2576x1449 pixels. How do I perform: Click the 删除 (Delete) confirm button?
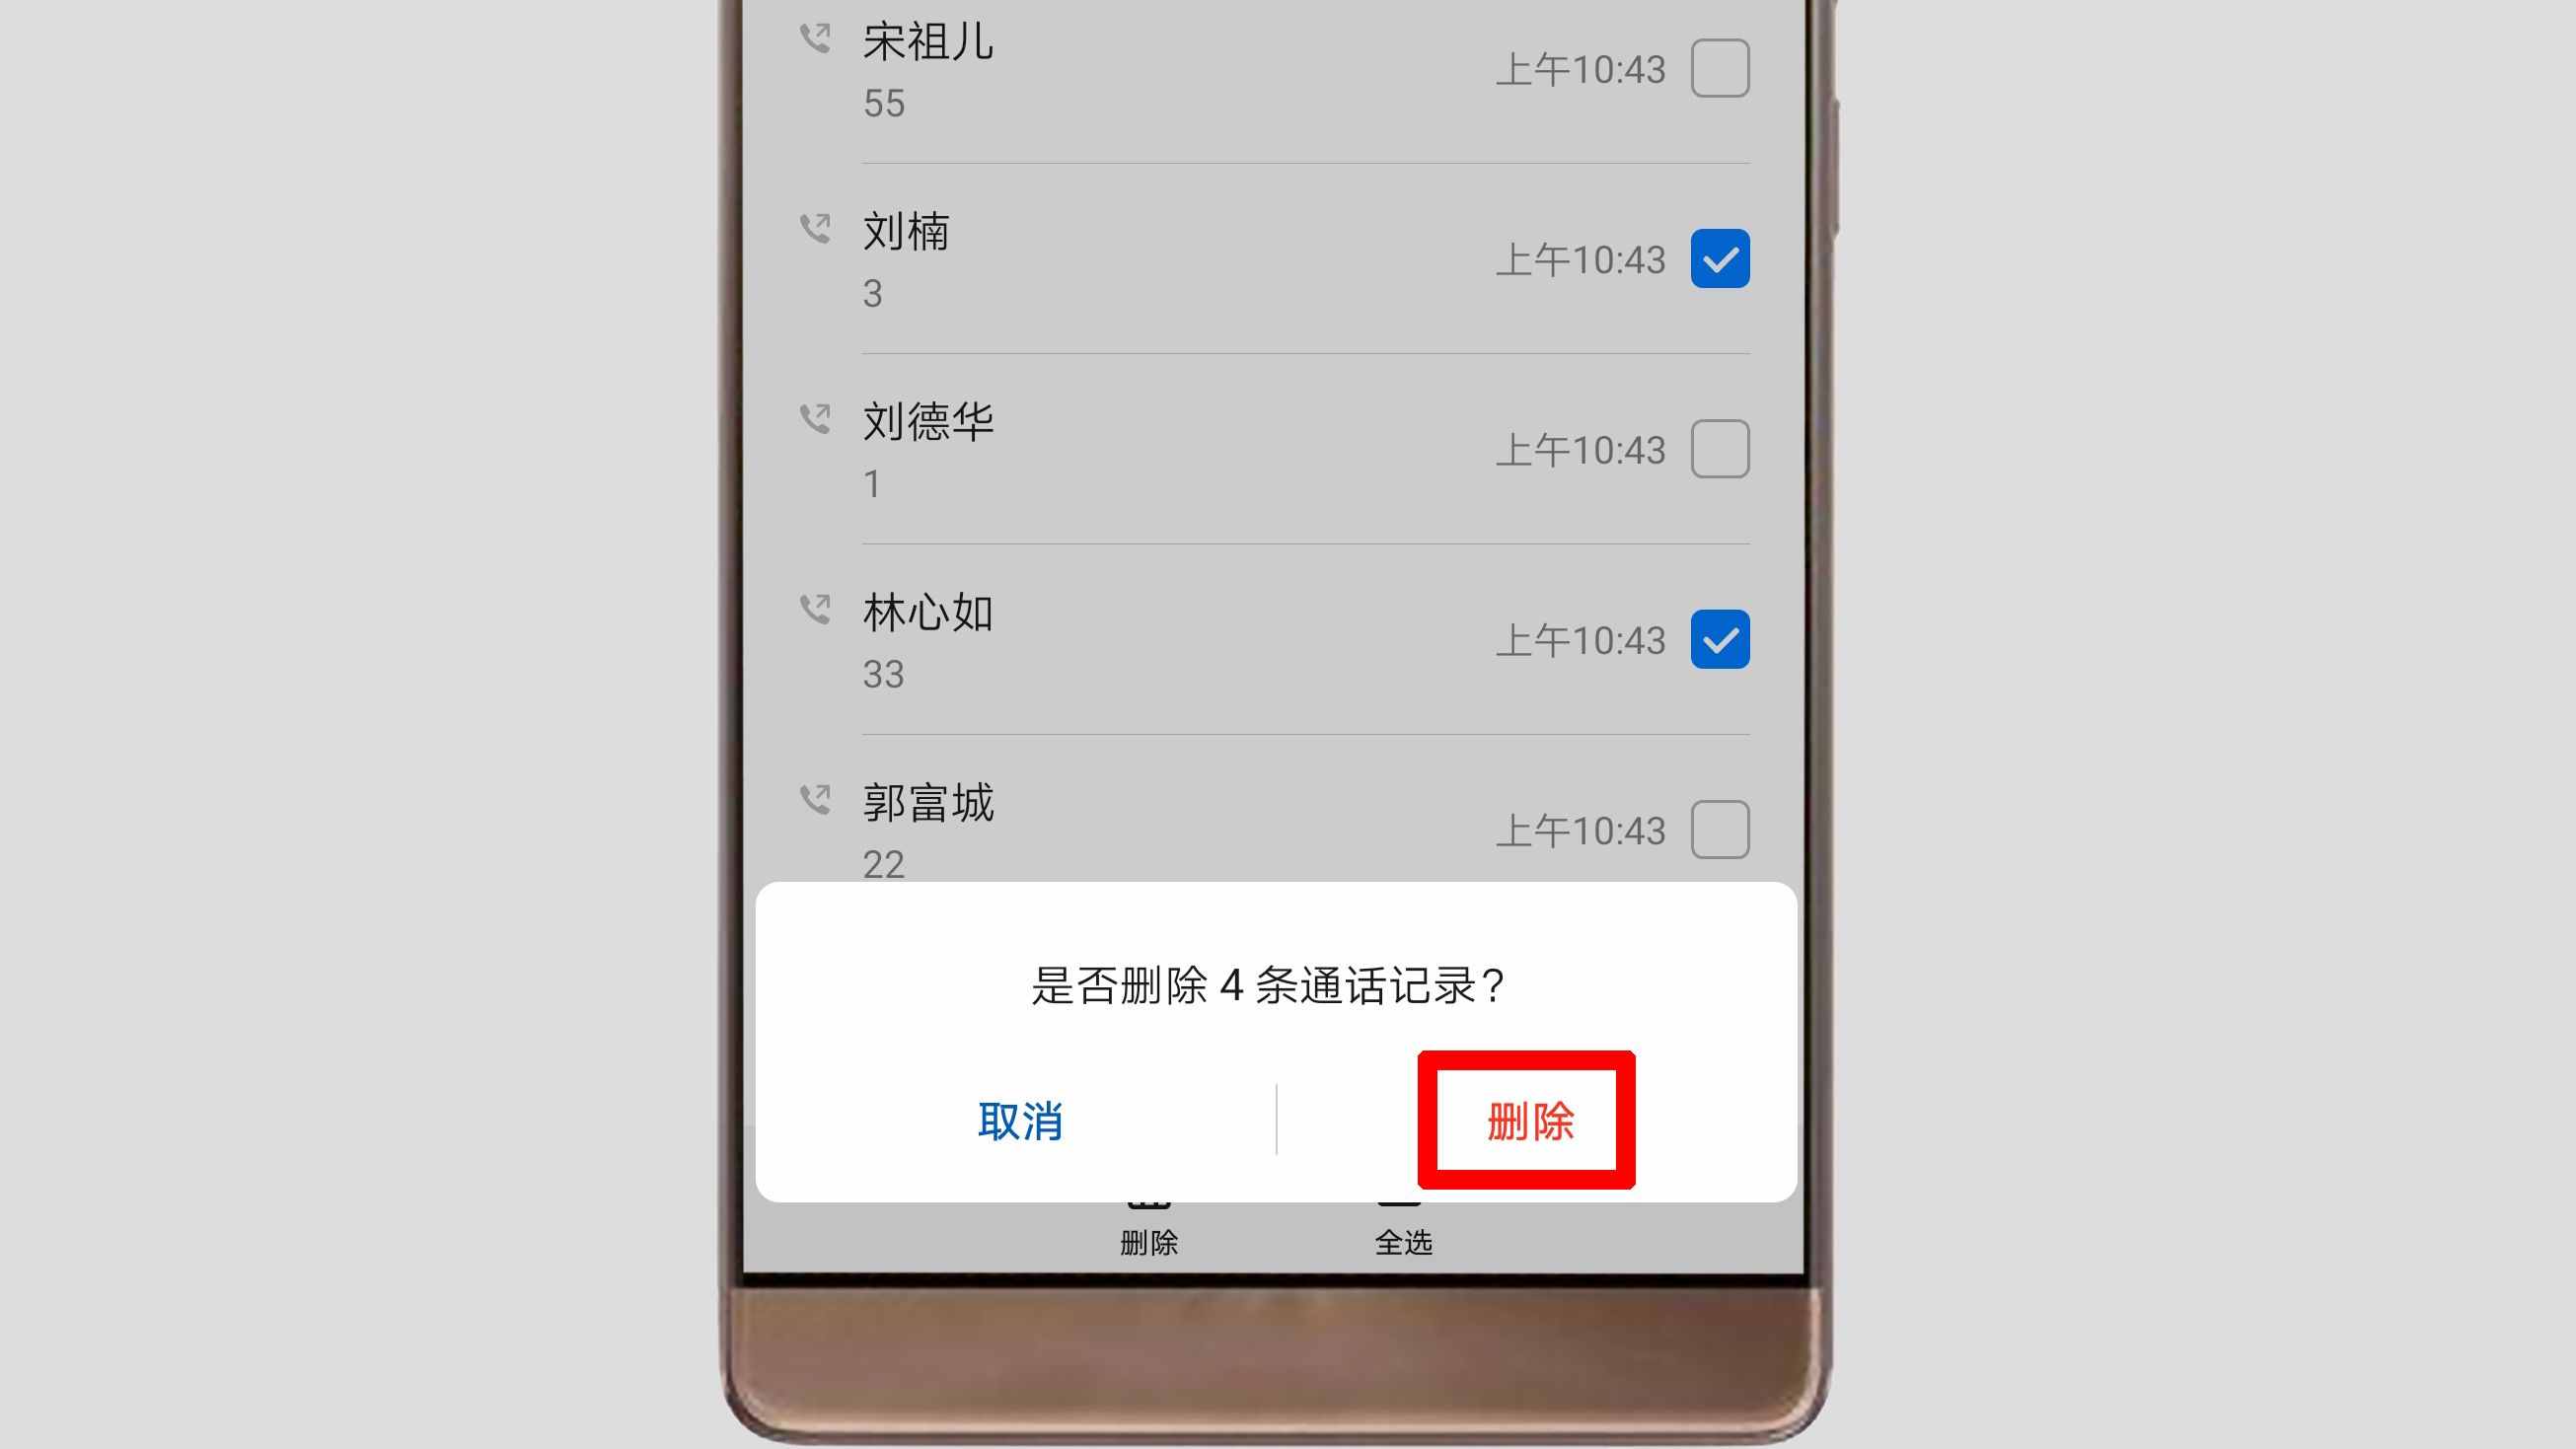click(x=1525, y=1120)
